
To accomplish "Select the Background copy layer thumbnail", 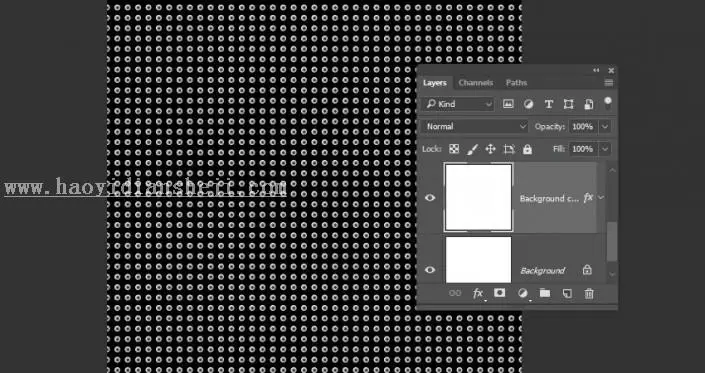I will [x=478, y=197].
